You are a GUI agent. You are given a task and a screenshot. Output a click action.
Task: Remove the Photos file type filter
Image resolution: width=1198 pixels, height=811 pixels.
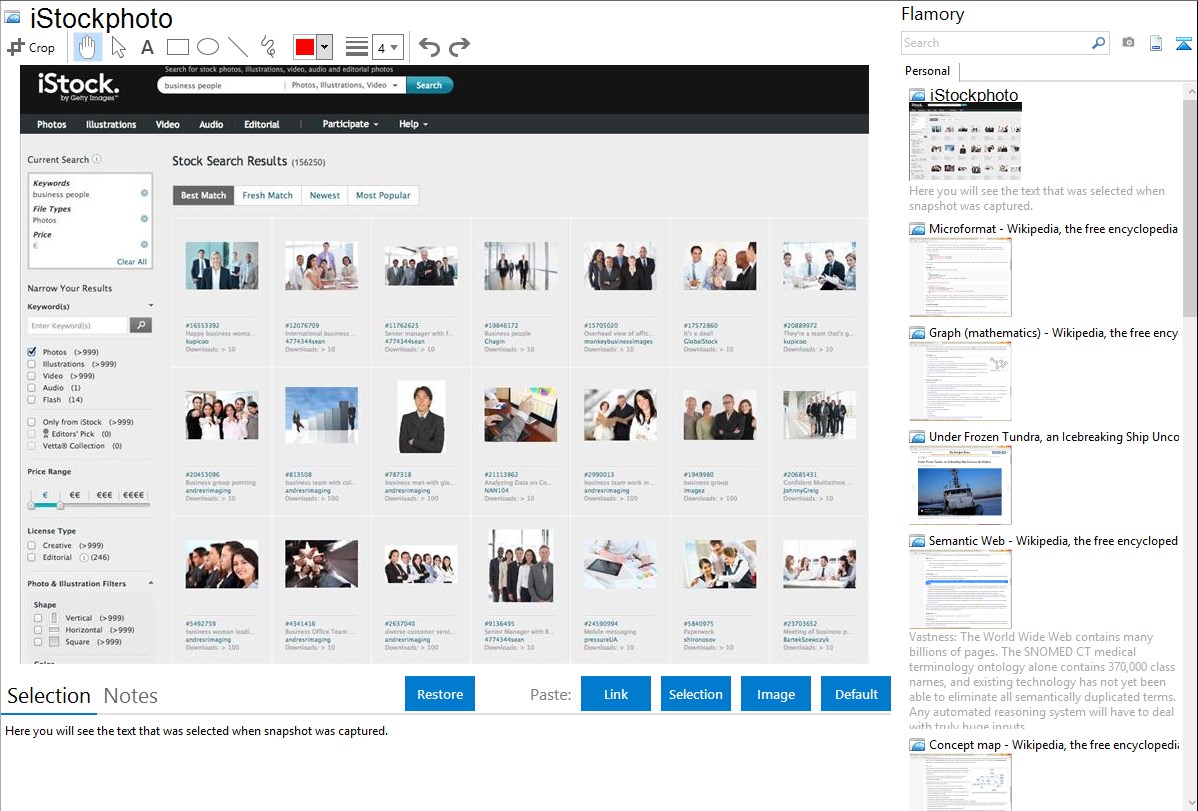tap(144, 219)
